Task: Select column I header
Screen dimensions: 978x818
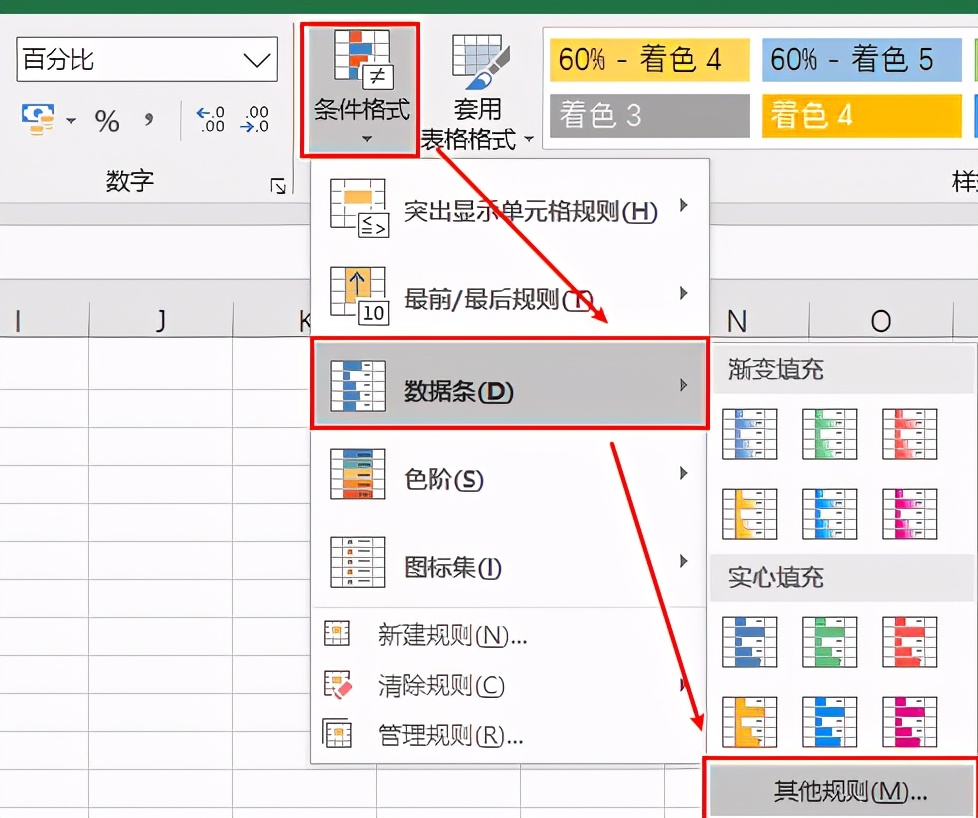Action: [x=44, y=321]
